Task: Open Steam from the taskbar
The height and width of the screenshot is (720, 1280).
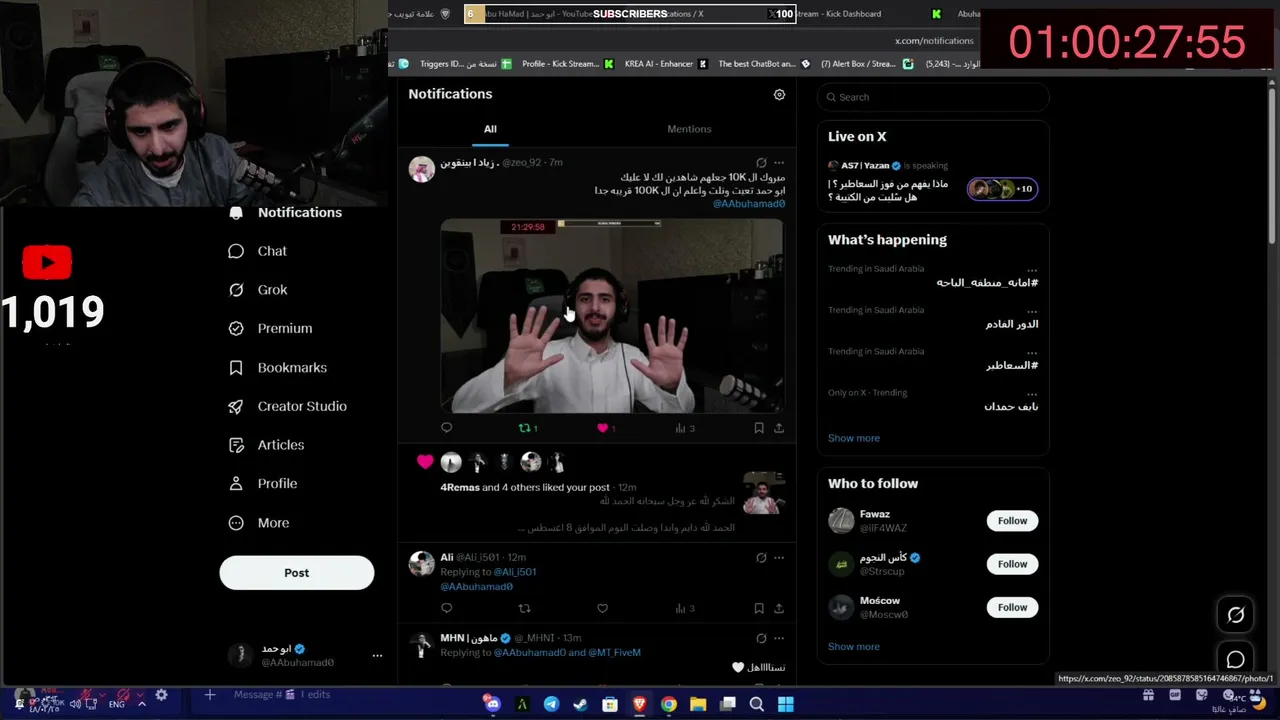Action: [580, 704]
